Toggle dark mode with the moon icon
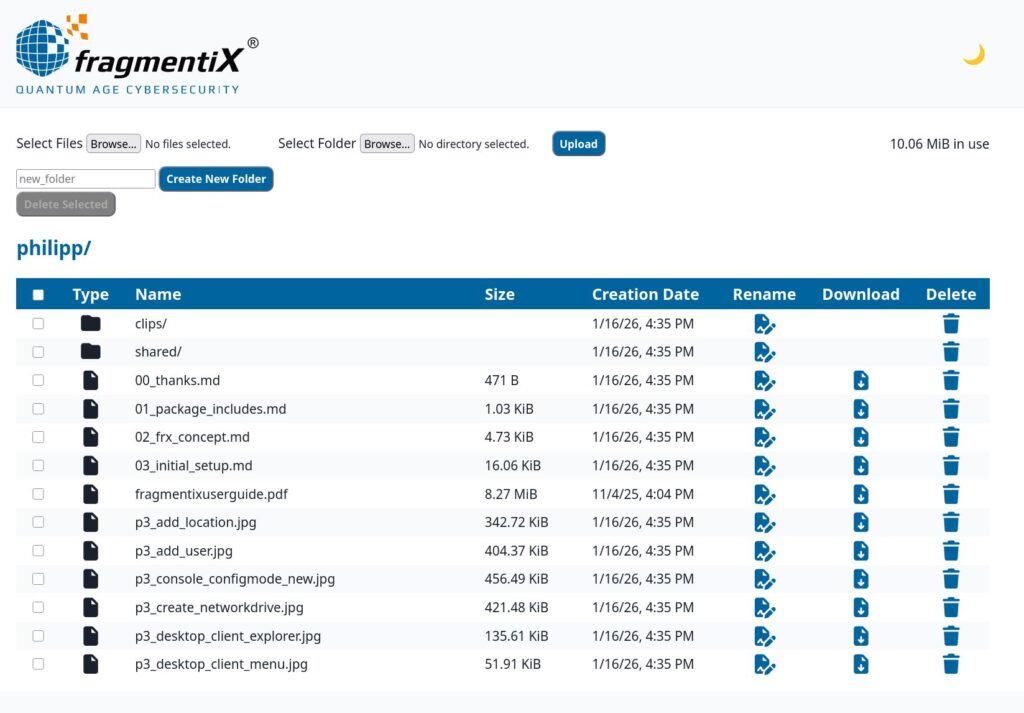This screenshot has height=713, width=1024. (x=973, y=55)
